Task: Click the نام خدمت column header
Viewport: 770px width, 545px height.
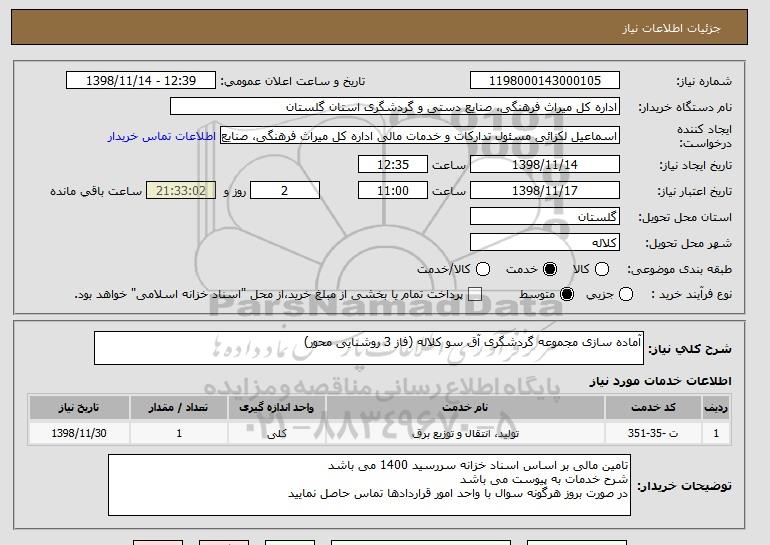Action: (x=465, y=408)
